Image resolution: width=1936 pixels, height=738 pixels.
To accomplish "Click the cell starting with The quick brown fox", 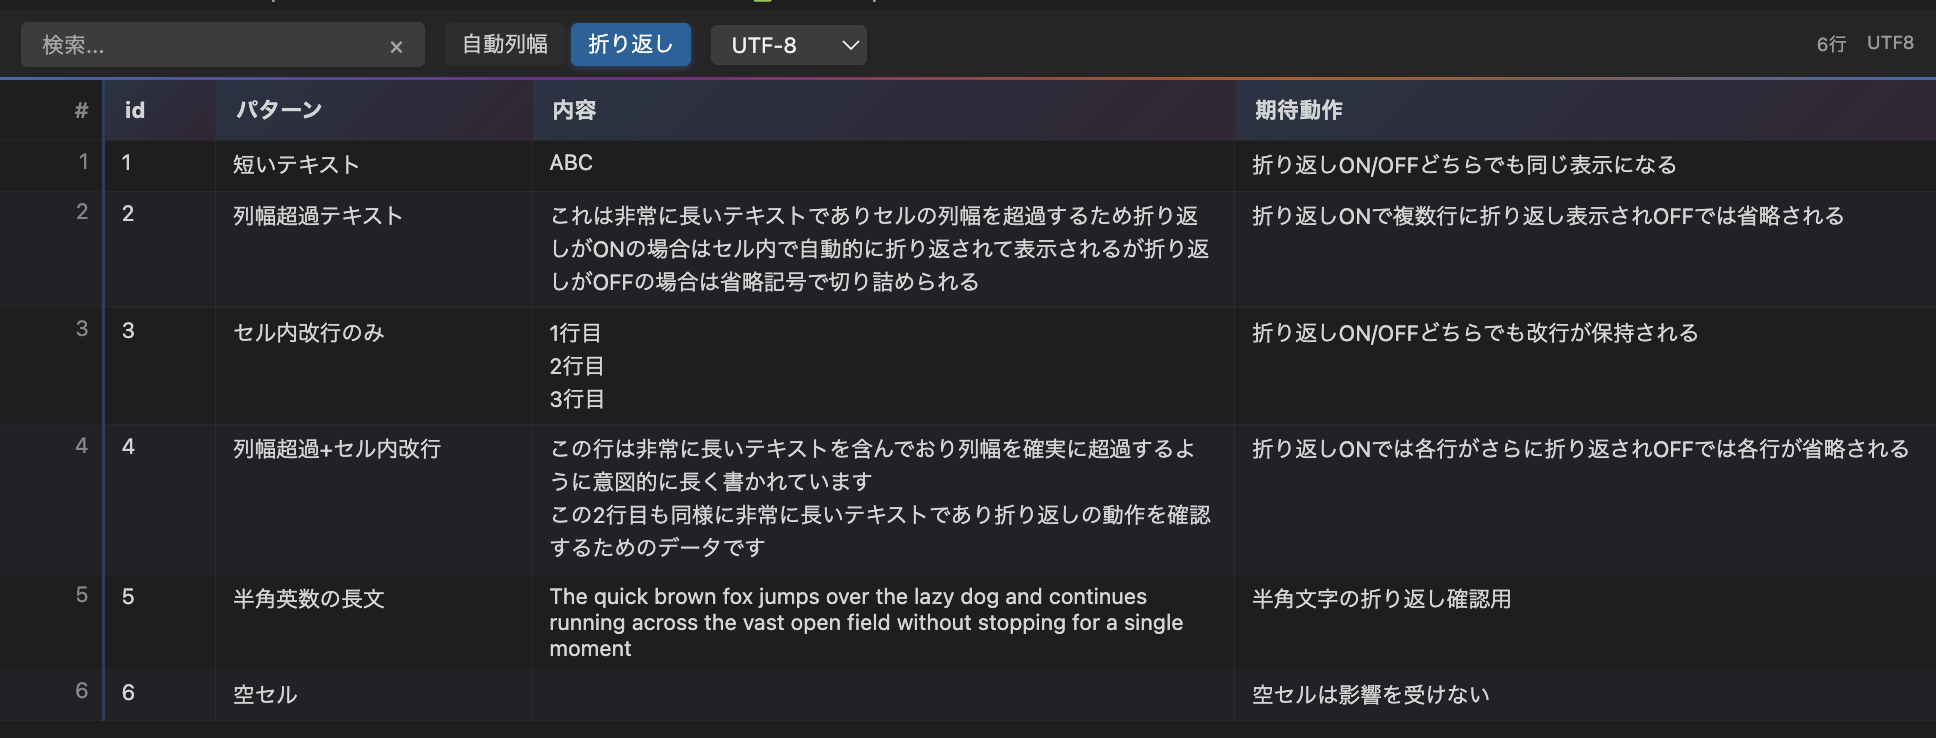I will click(x=866, y=622).
